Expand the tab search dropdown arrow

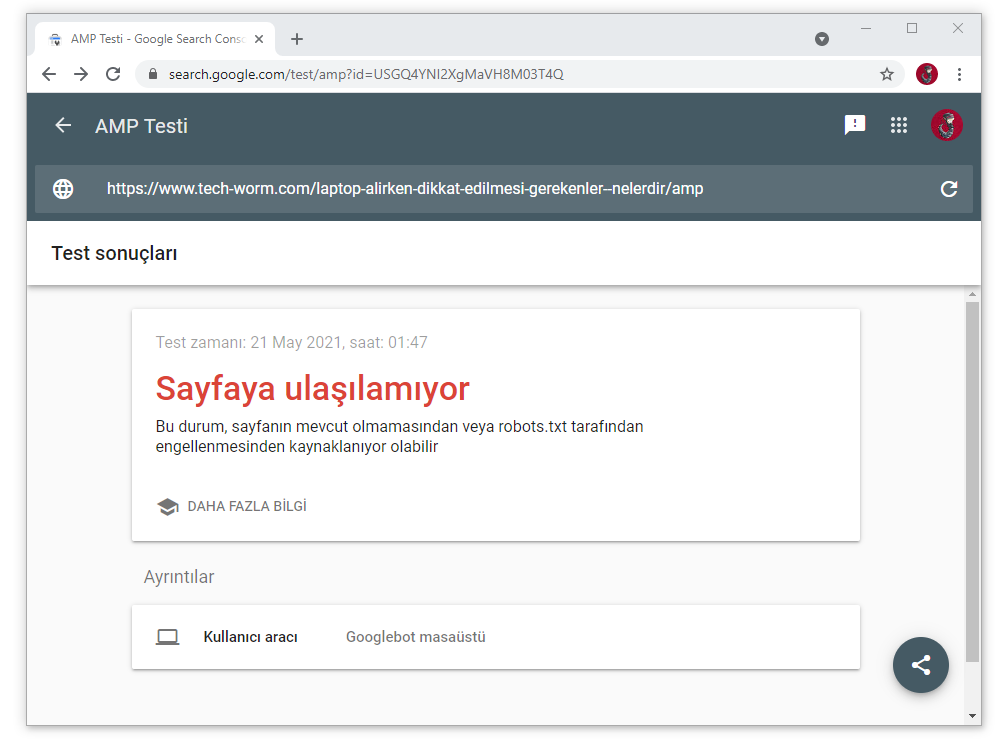coord(822,39)
